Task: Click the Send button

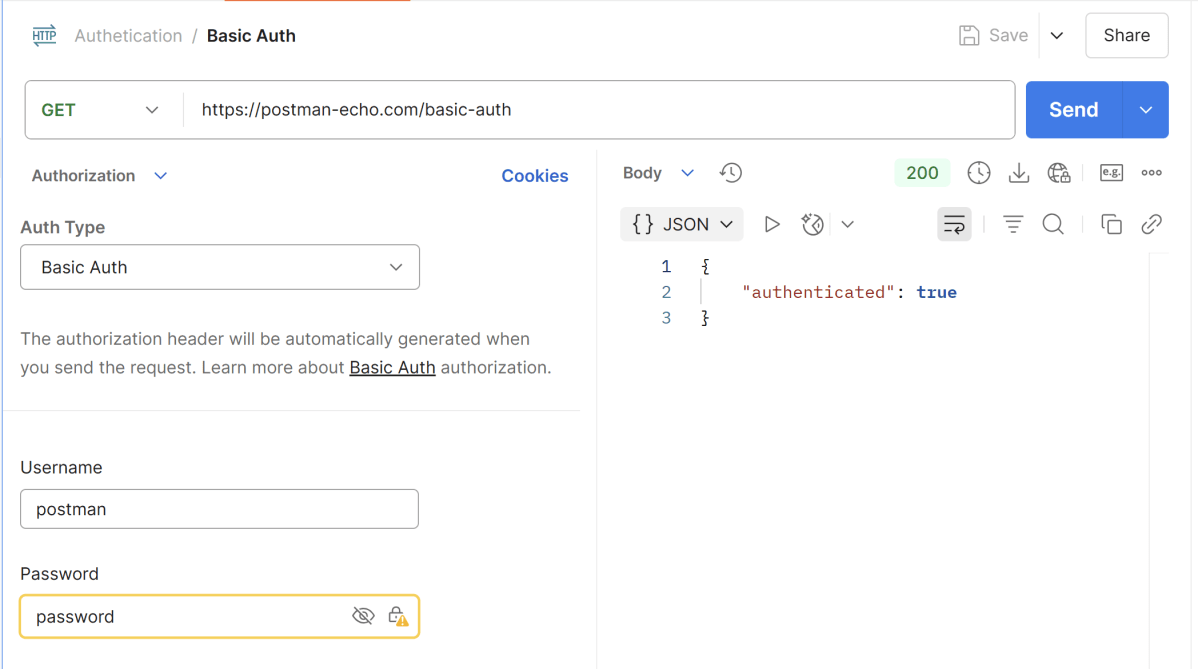Action: (1073, 110)
